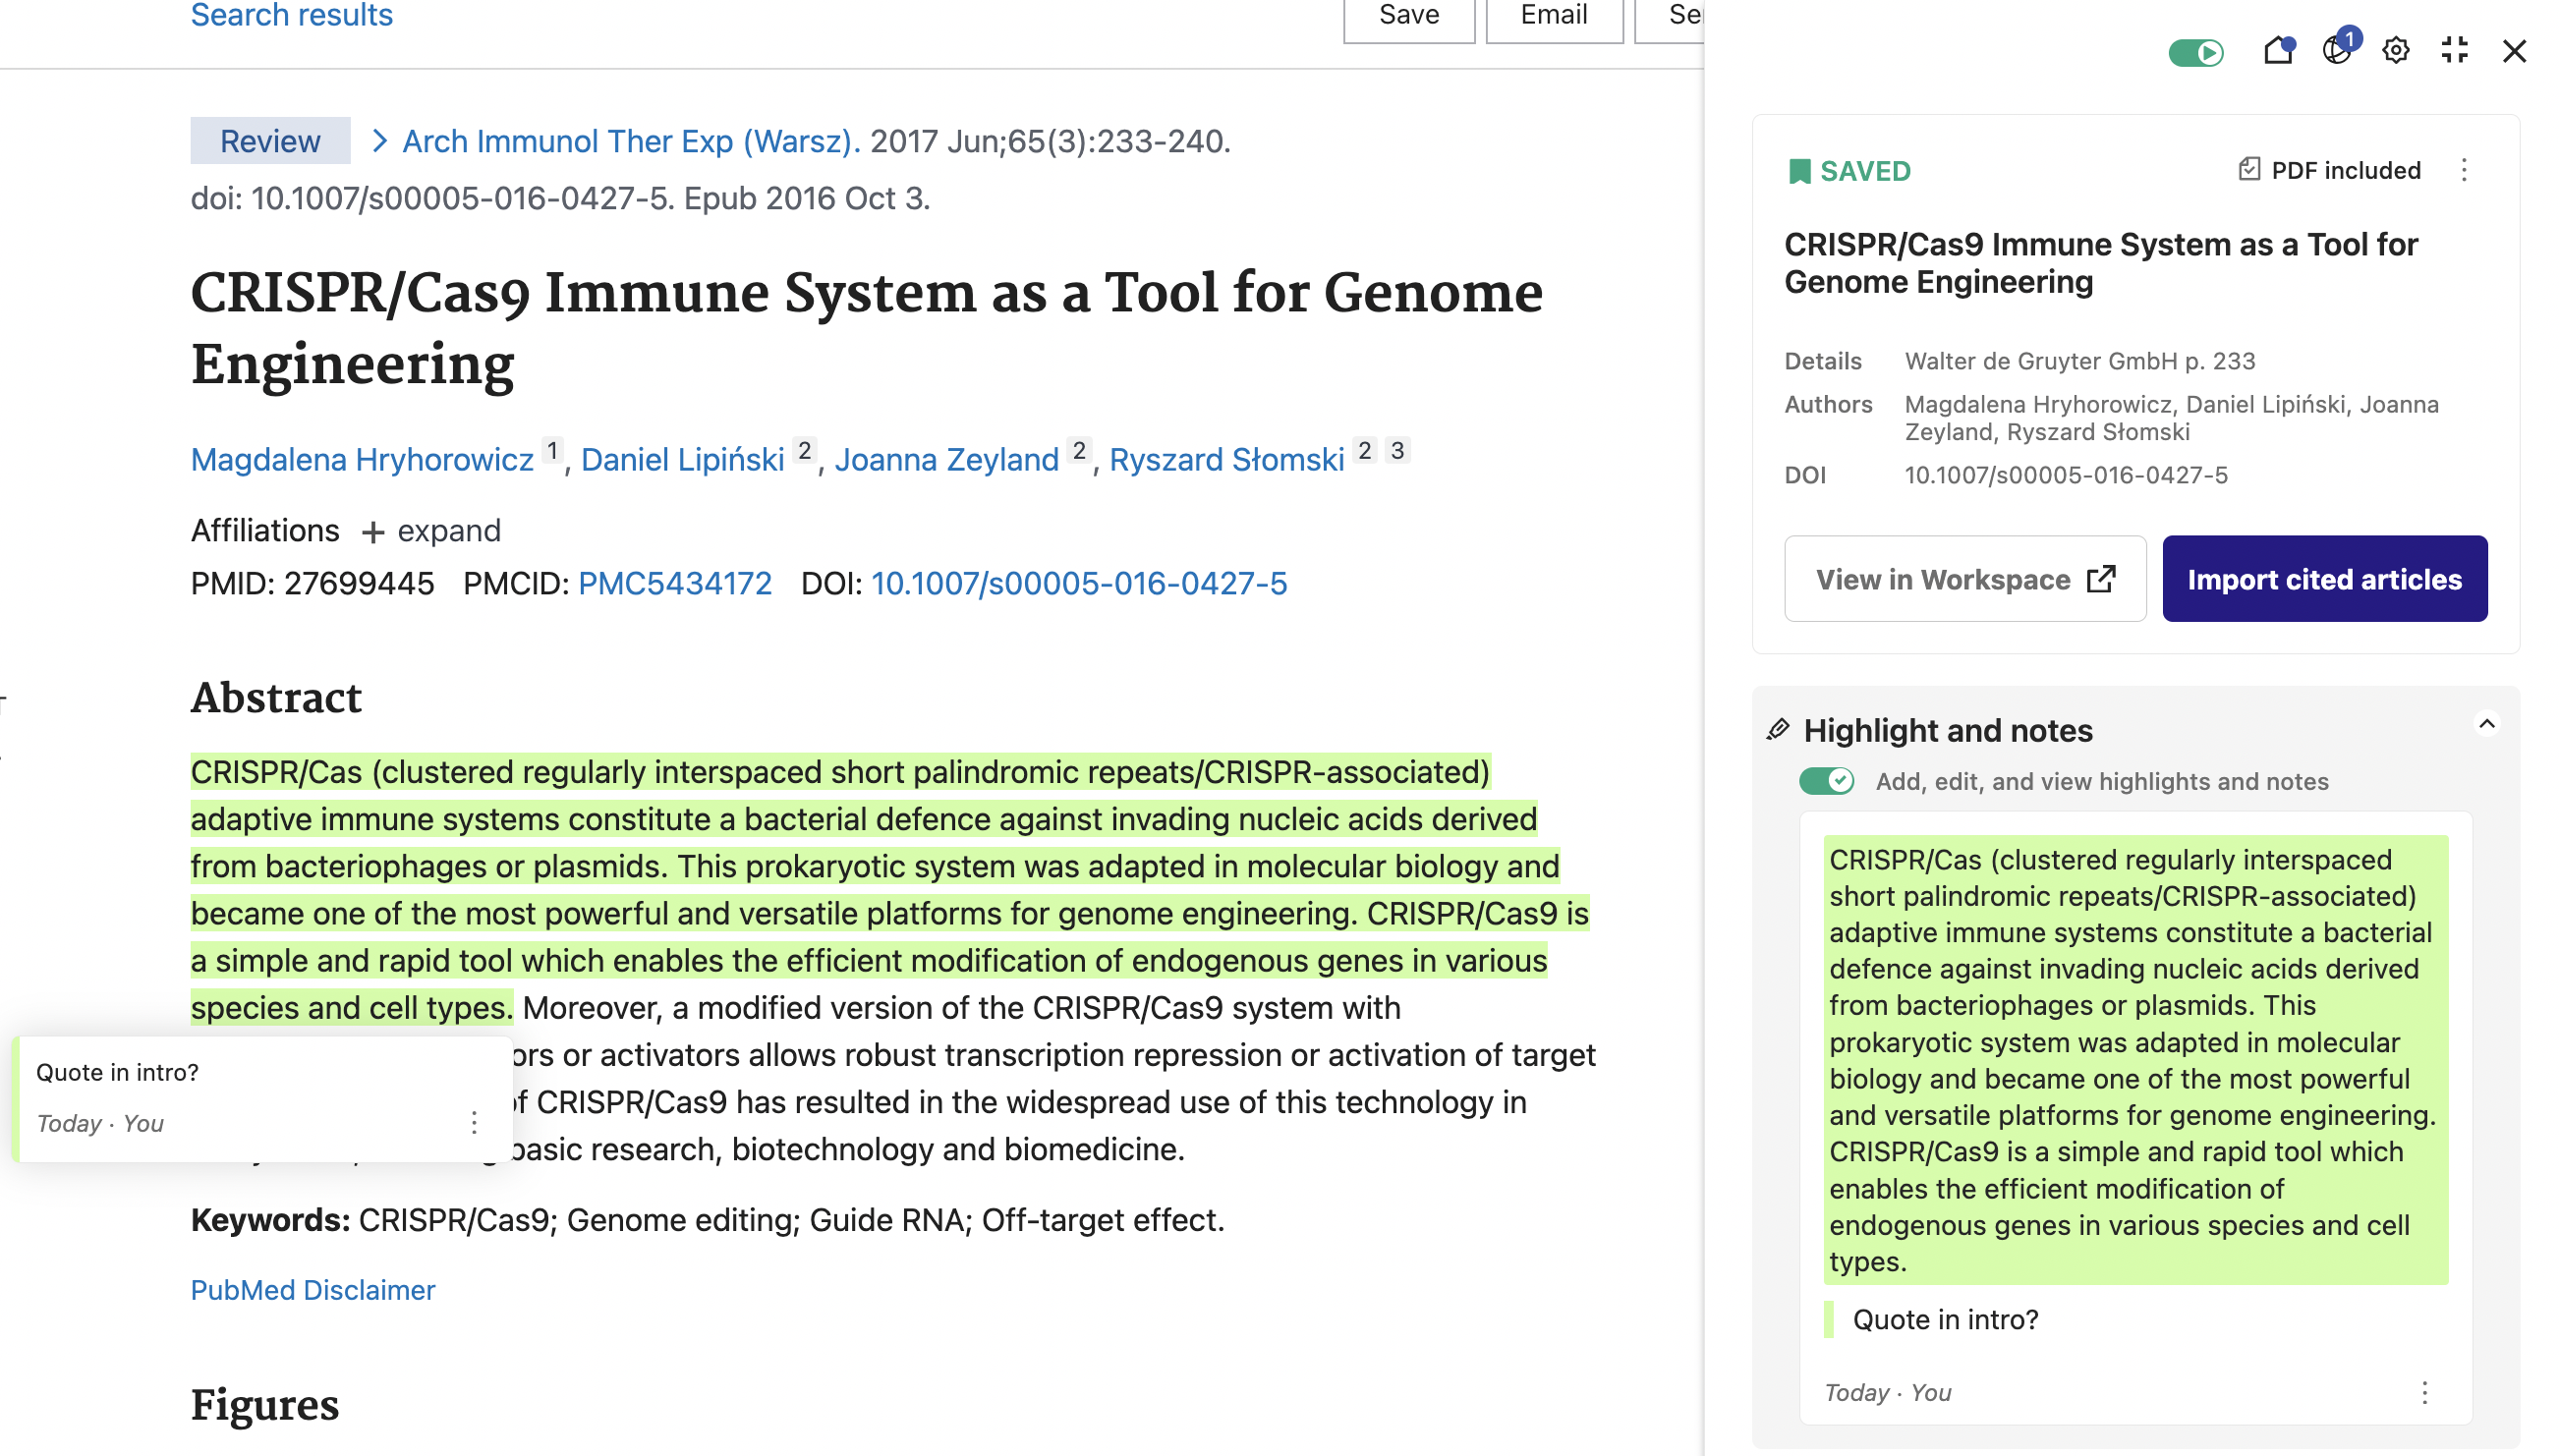Open the home icon in the panel header
Viewport: 2559px width, 1456px height.
pyautogui.click(x=2278, y=50)
